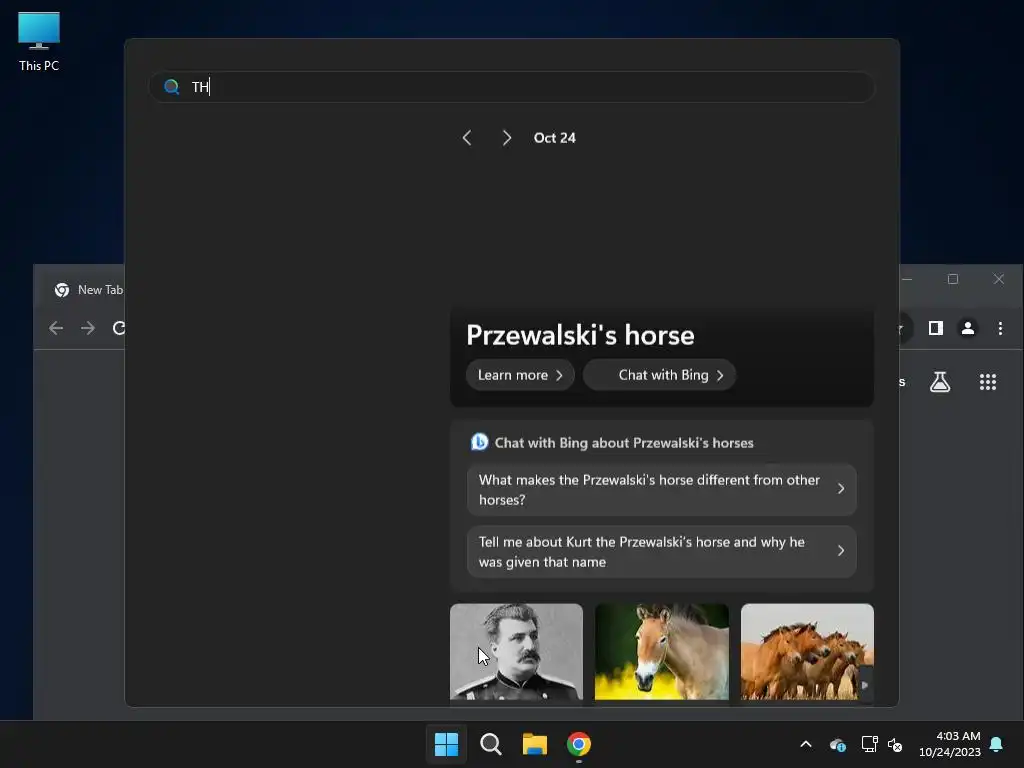Screen dimensions: 1024x768
Task: Open Chrome Labs flask icon
Action: 940,382
